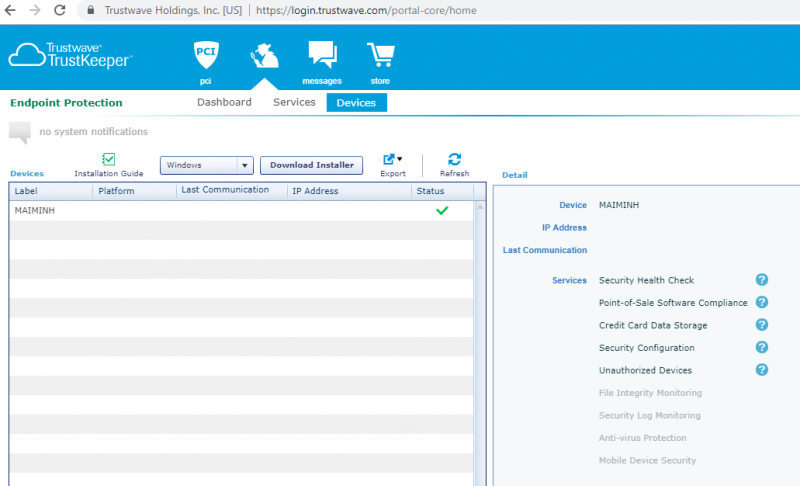The height and width of the screenshot is (486, 800).
Task: Click help icon for Unauthorized Devices
Action: pos(761,370)
